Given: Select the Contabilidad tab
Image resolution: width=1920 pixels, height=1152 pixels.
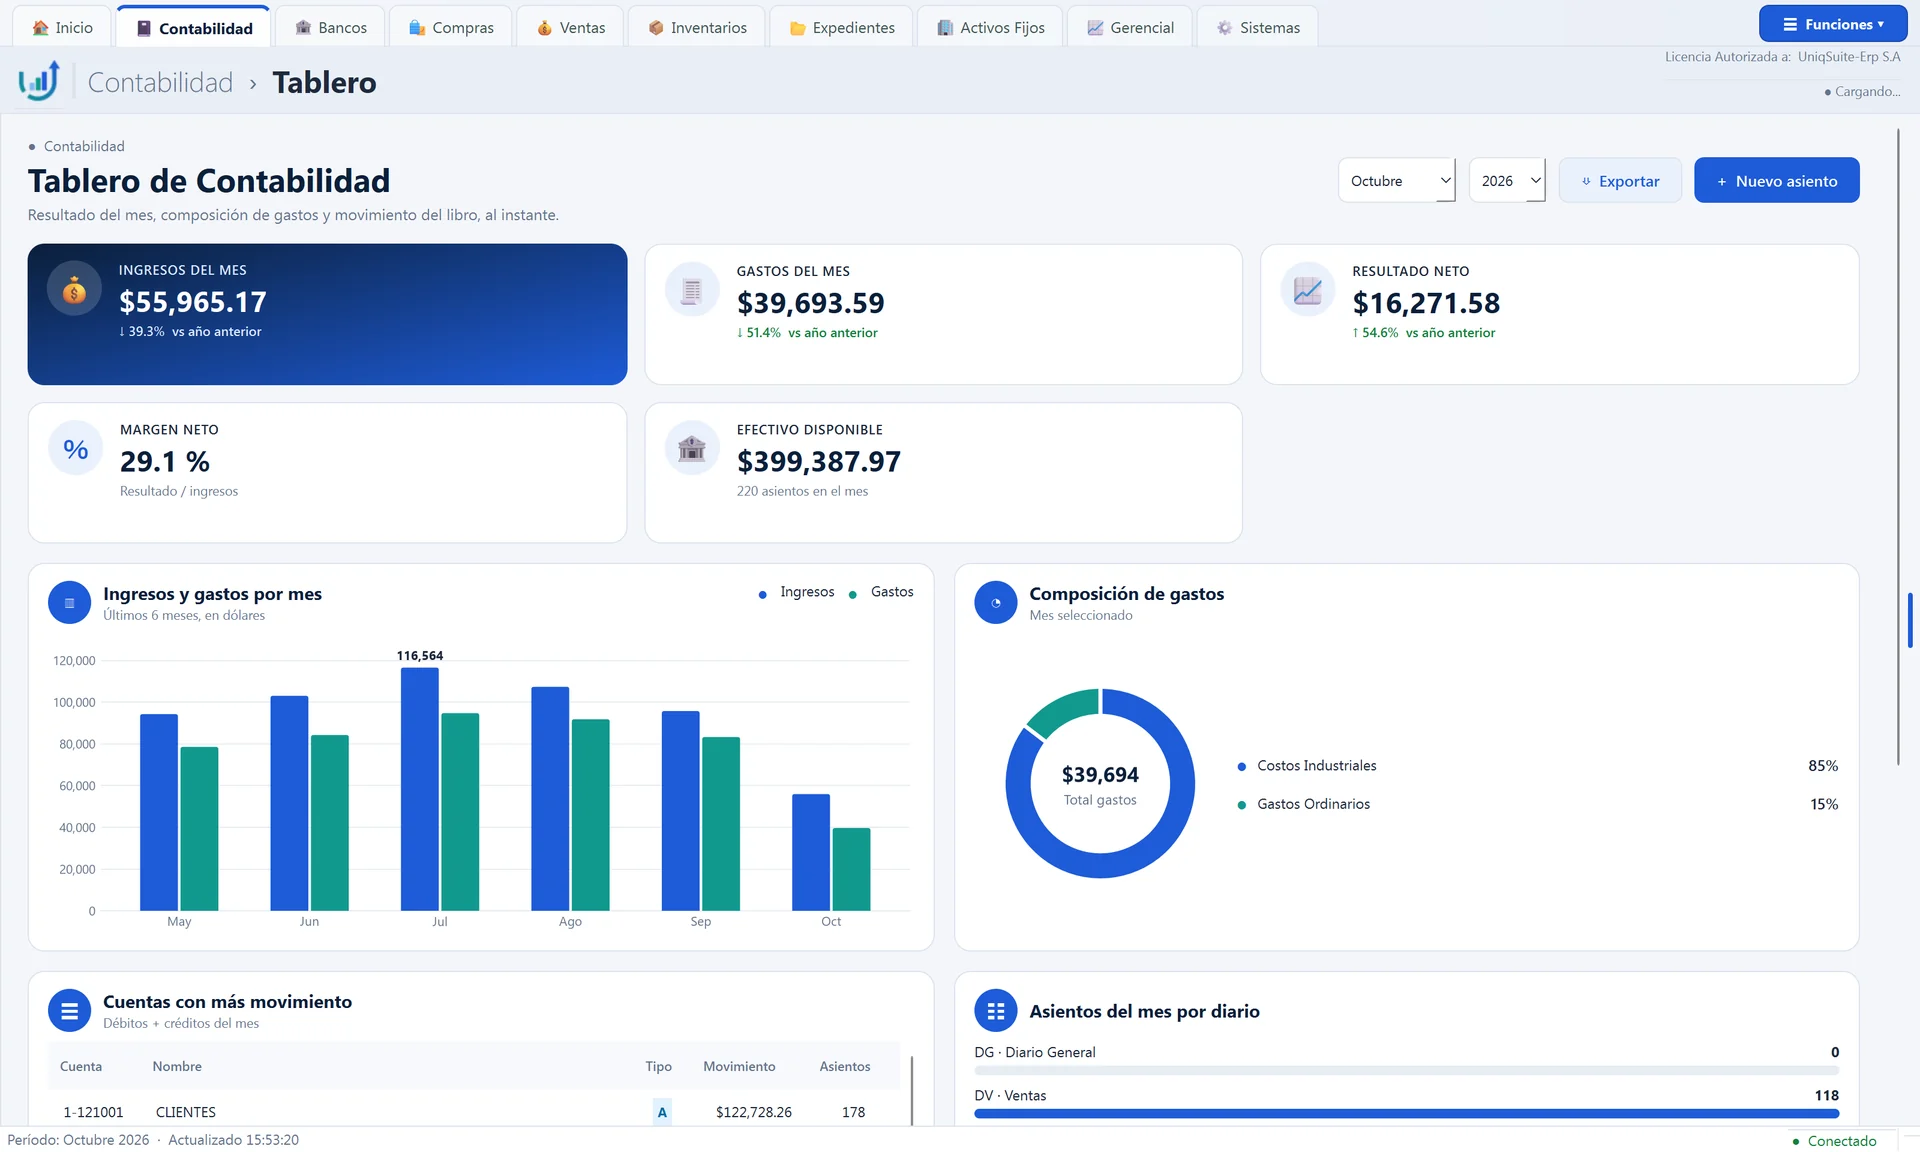Looking at the screenshot, I should 194,28.
